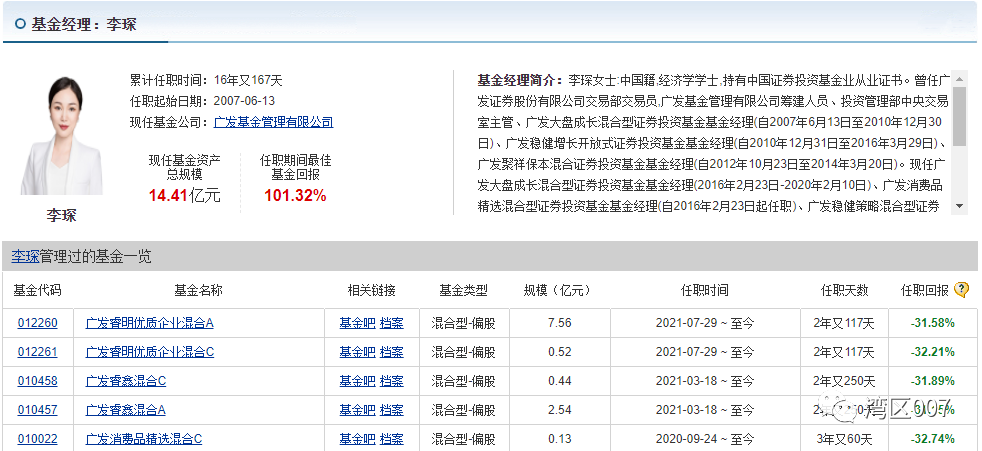Open fund code 012261 link
This screenshot has height=451, width=982.
point(38,352)
